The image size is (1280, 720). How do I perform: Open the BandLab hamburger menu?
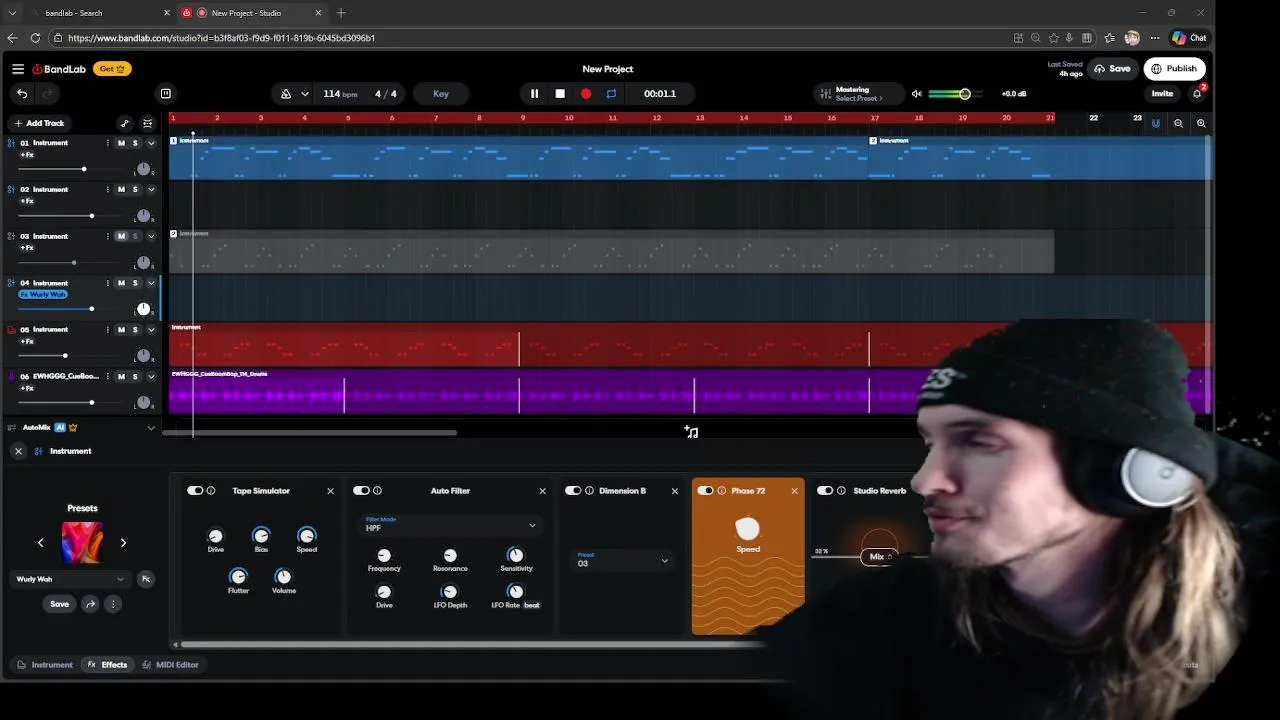[18, 69]
